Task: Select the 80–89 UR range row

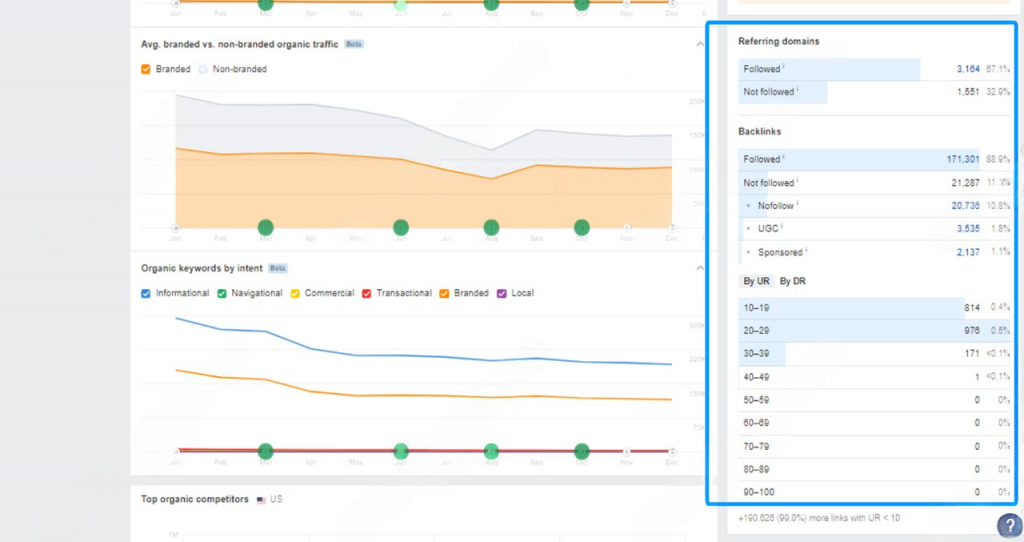Action: coord(874,470)
